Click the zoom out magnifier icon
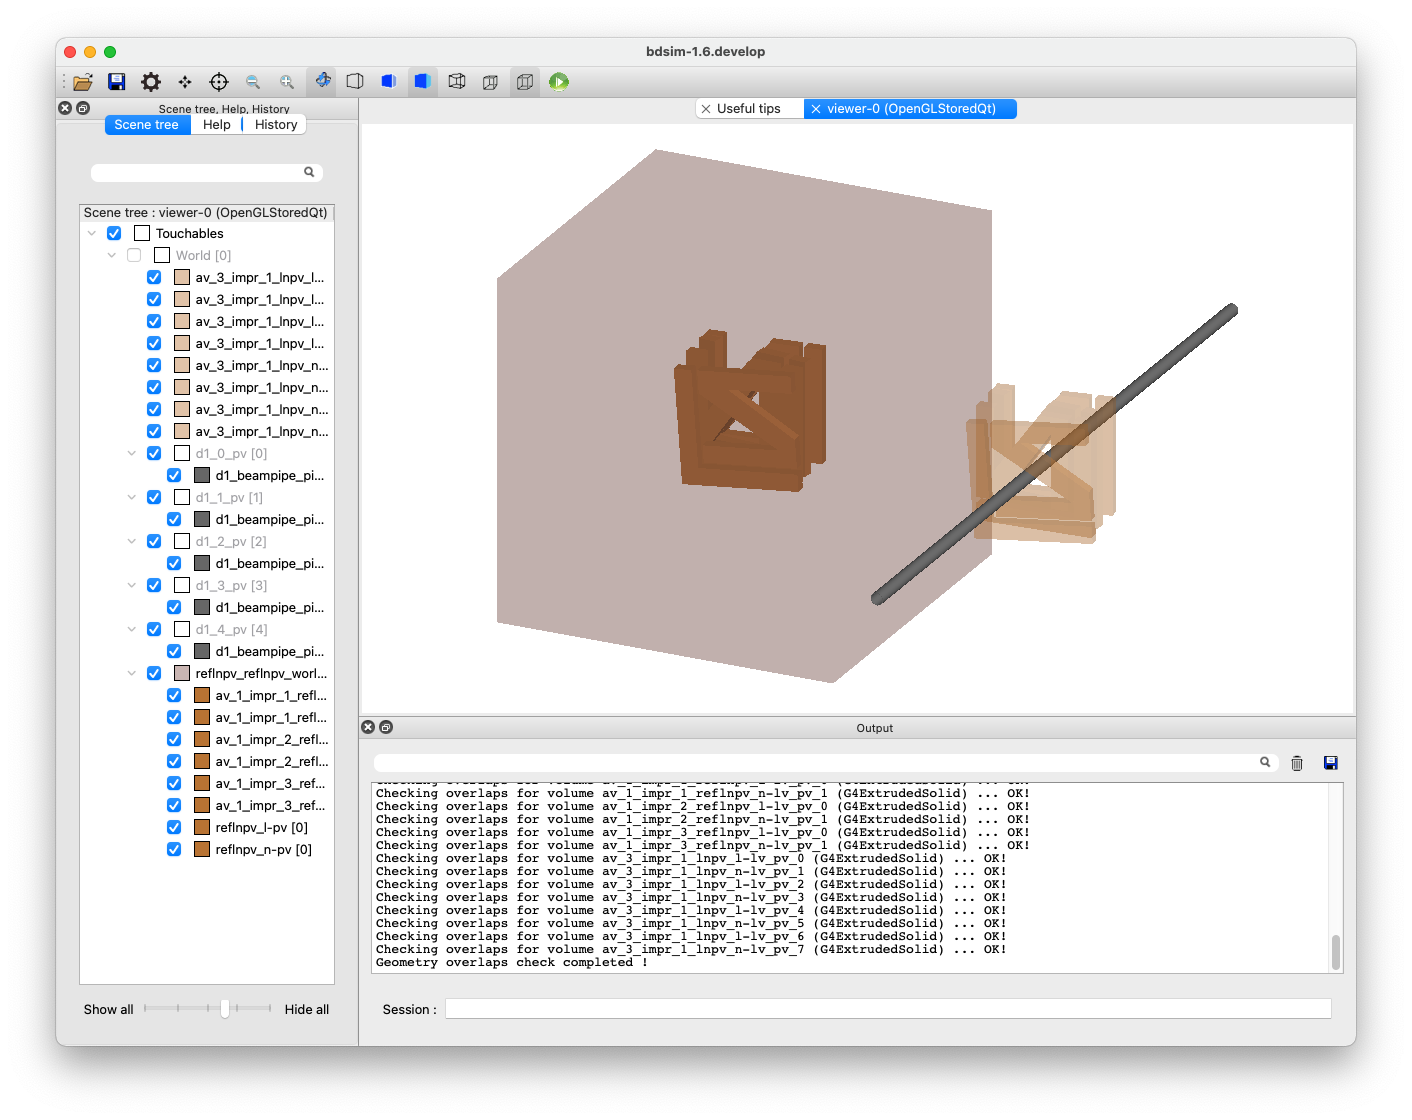The image size is (1412, 1120). 253,82
